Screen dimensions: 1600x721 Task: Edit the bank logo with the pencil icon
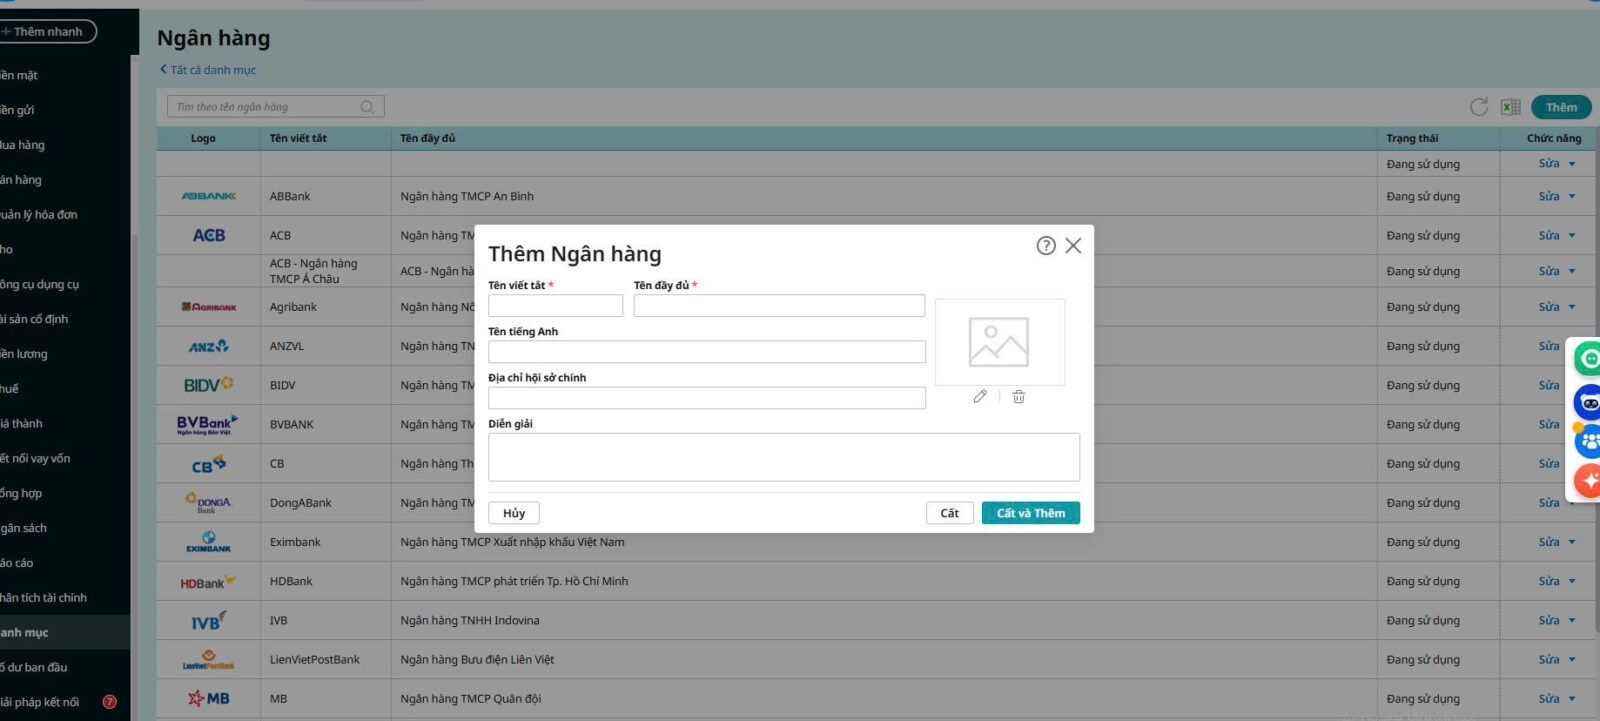pos(980,397)
